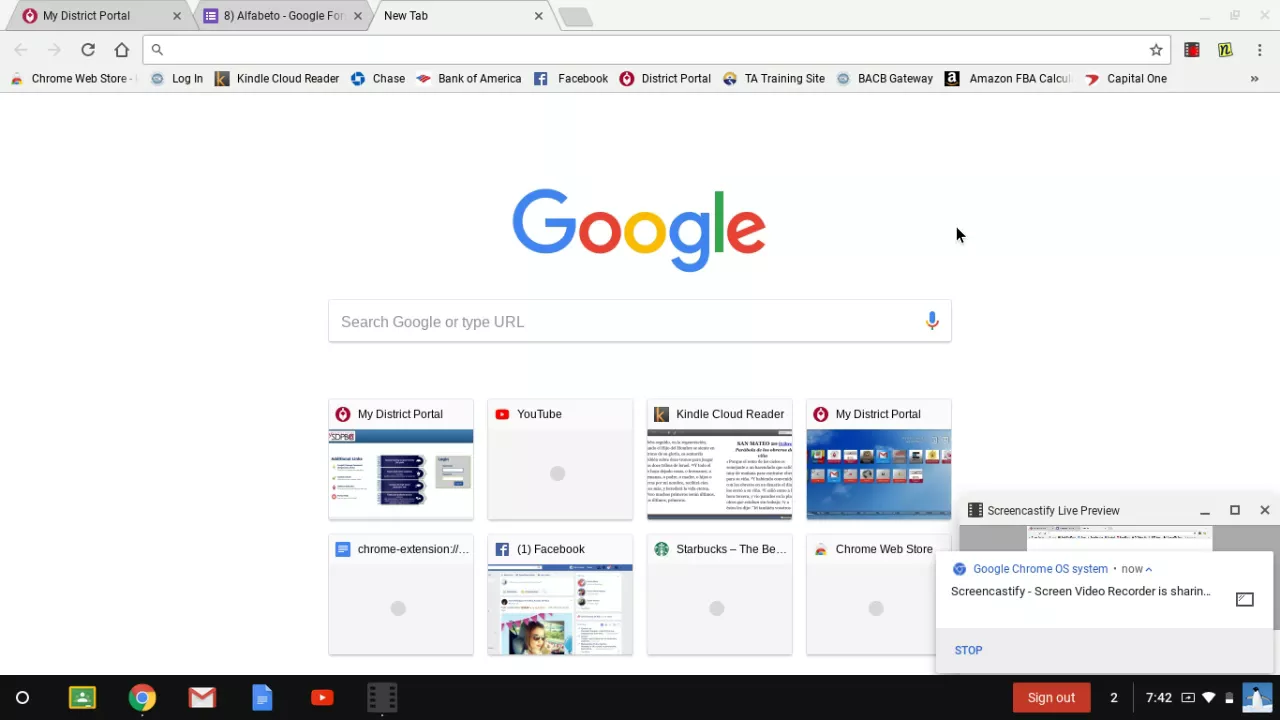Start voice search with microphone icon
The height and width of the screenshot is (720, 1280).
click(x=932, y=321)
